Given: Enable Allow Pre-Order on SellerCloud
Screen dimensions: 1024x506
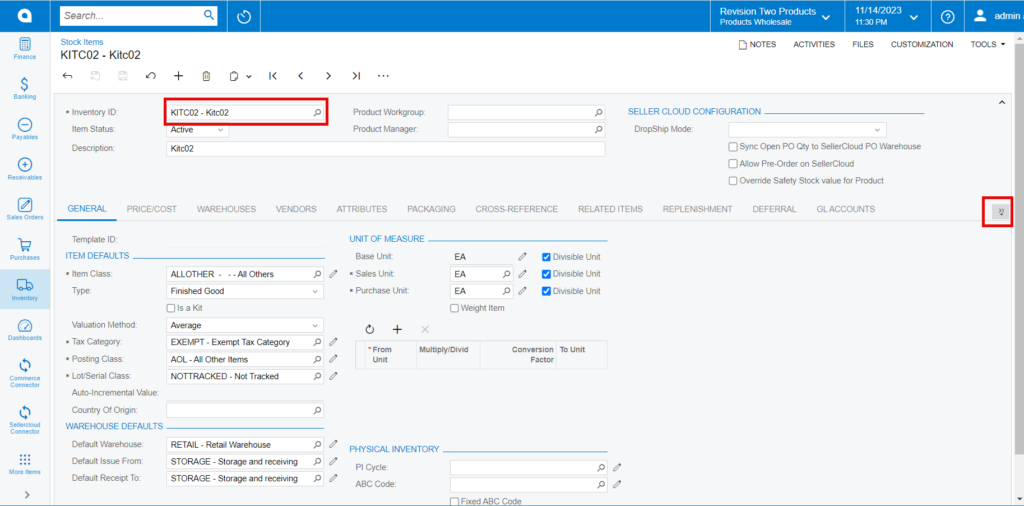Looking at the screenshot, I should pos(734,163).
